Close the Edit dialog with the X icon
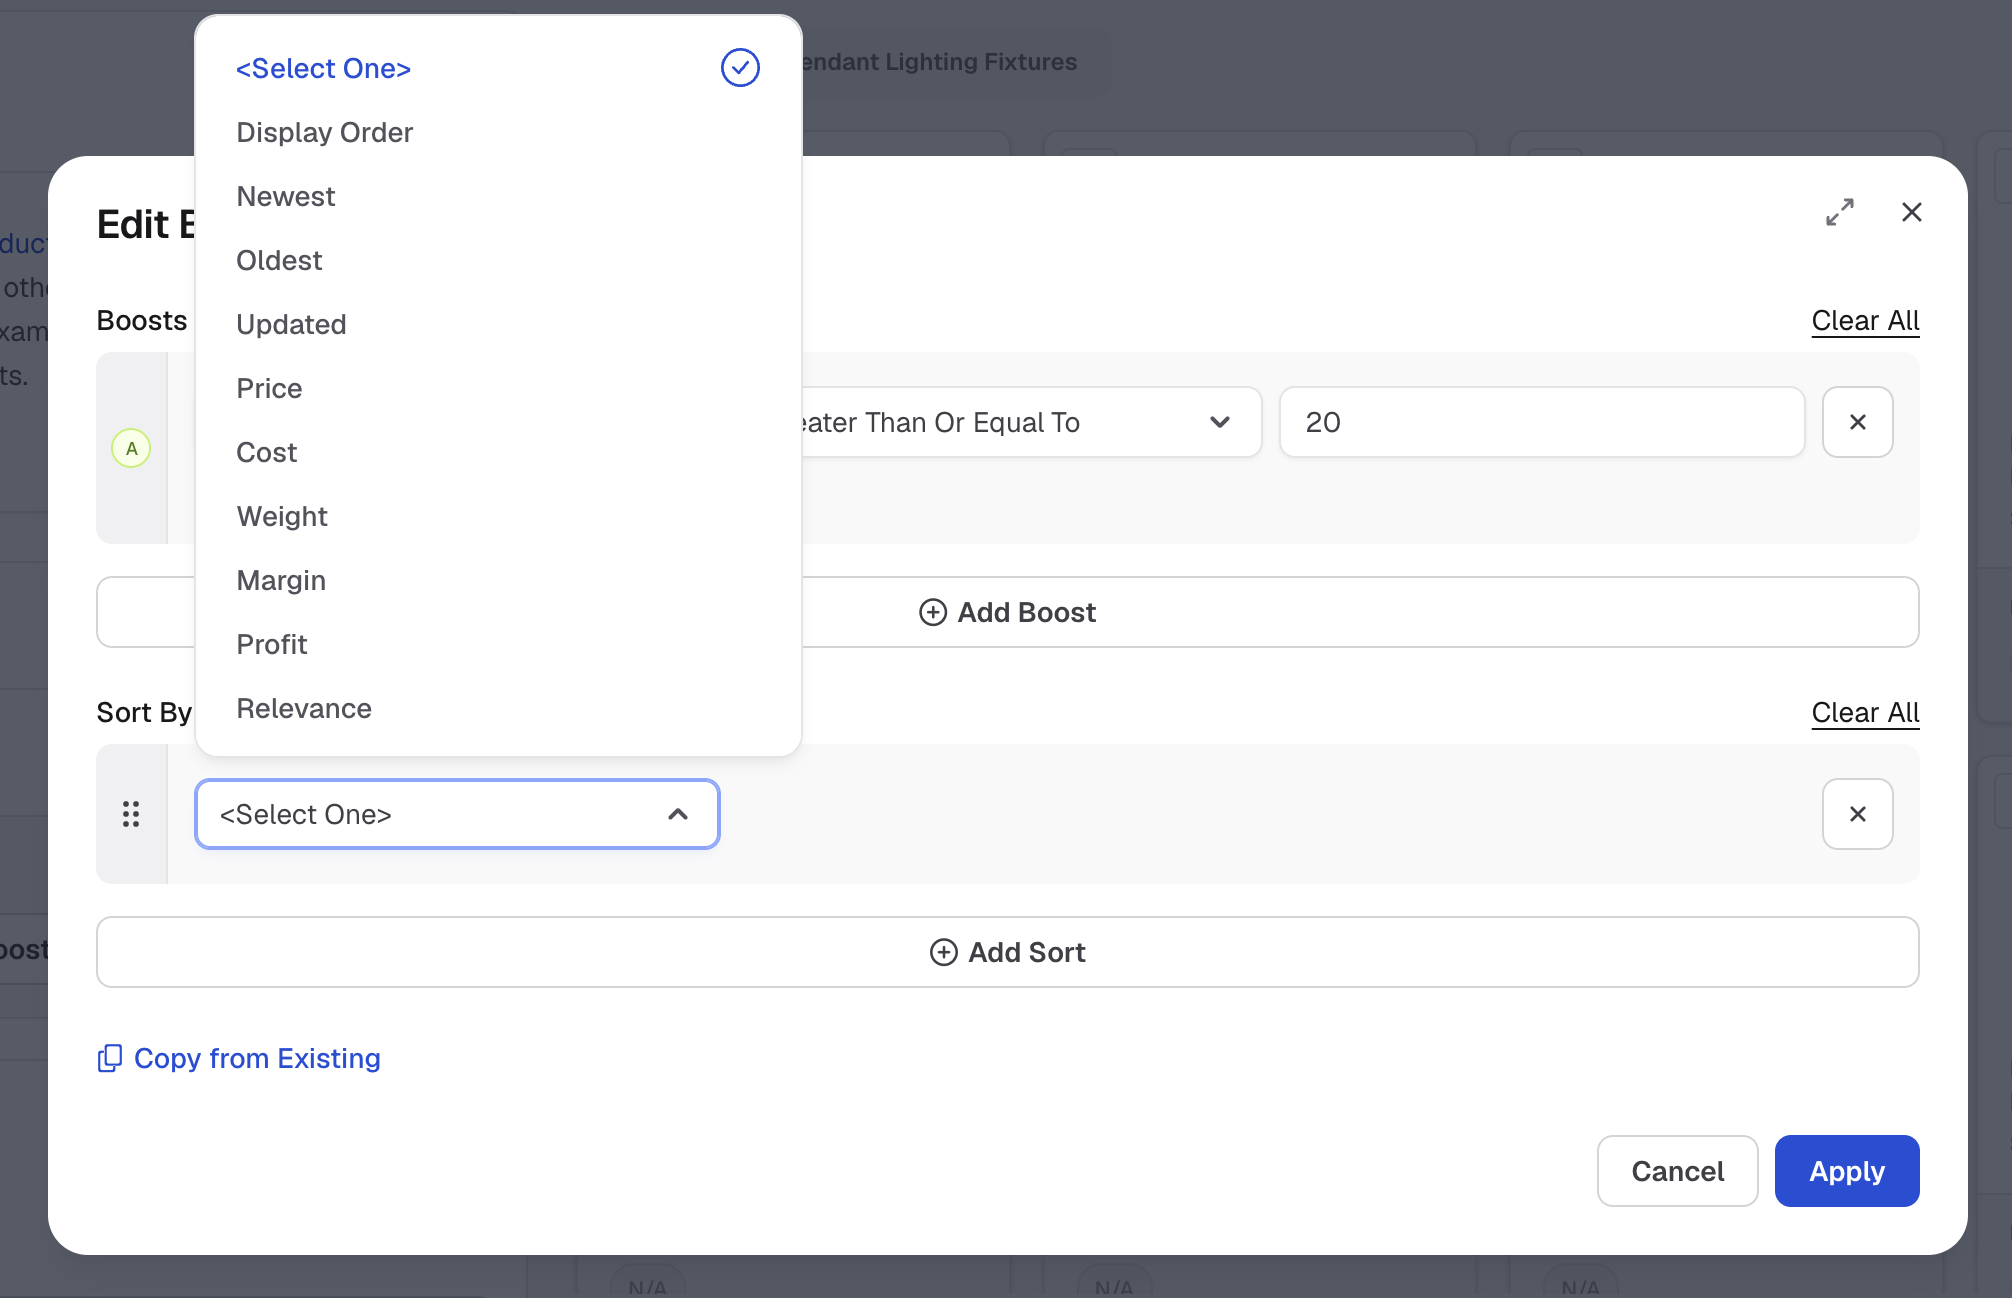This screenshot has width=2012, height=1298. point(1911,212)
